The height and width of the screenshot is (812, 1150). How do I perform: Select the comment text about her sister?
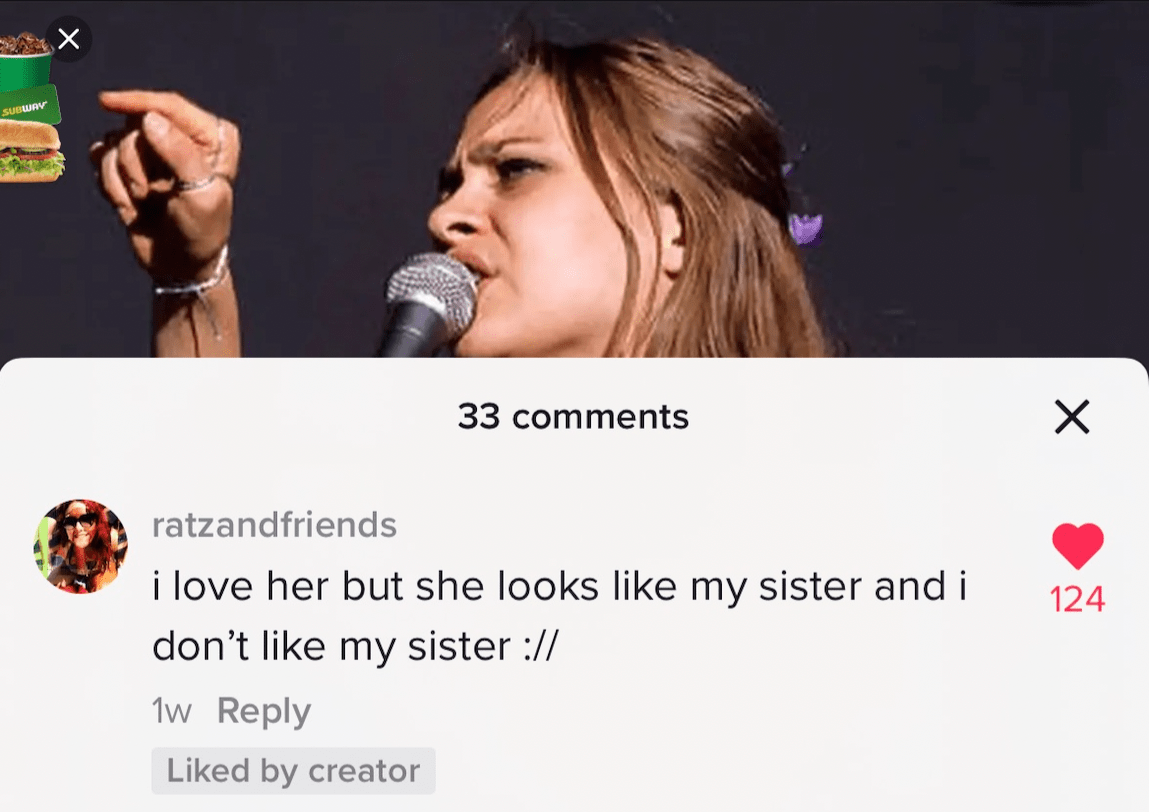pyautogui.click(x=558, y=616)
